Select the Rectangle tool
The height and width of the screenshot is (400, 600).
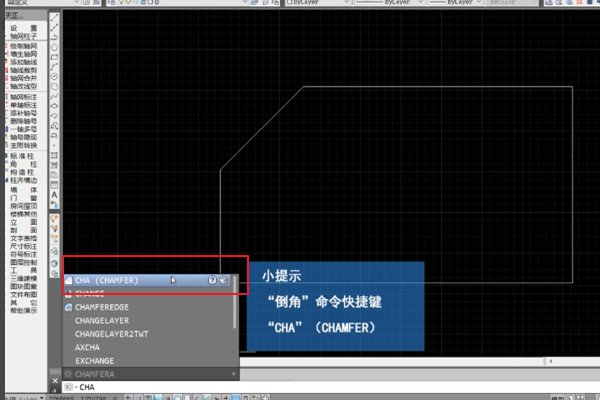[x=54, y=57]
